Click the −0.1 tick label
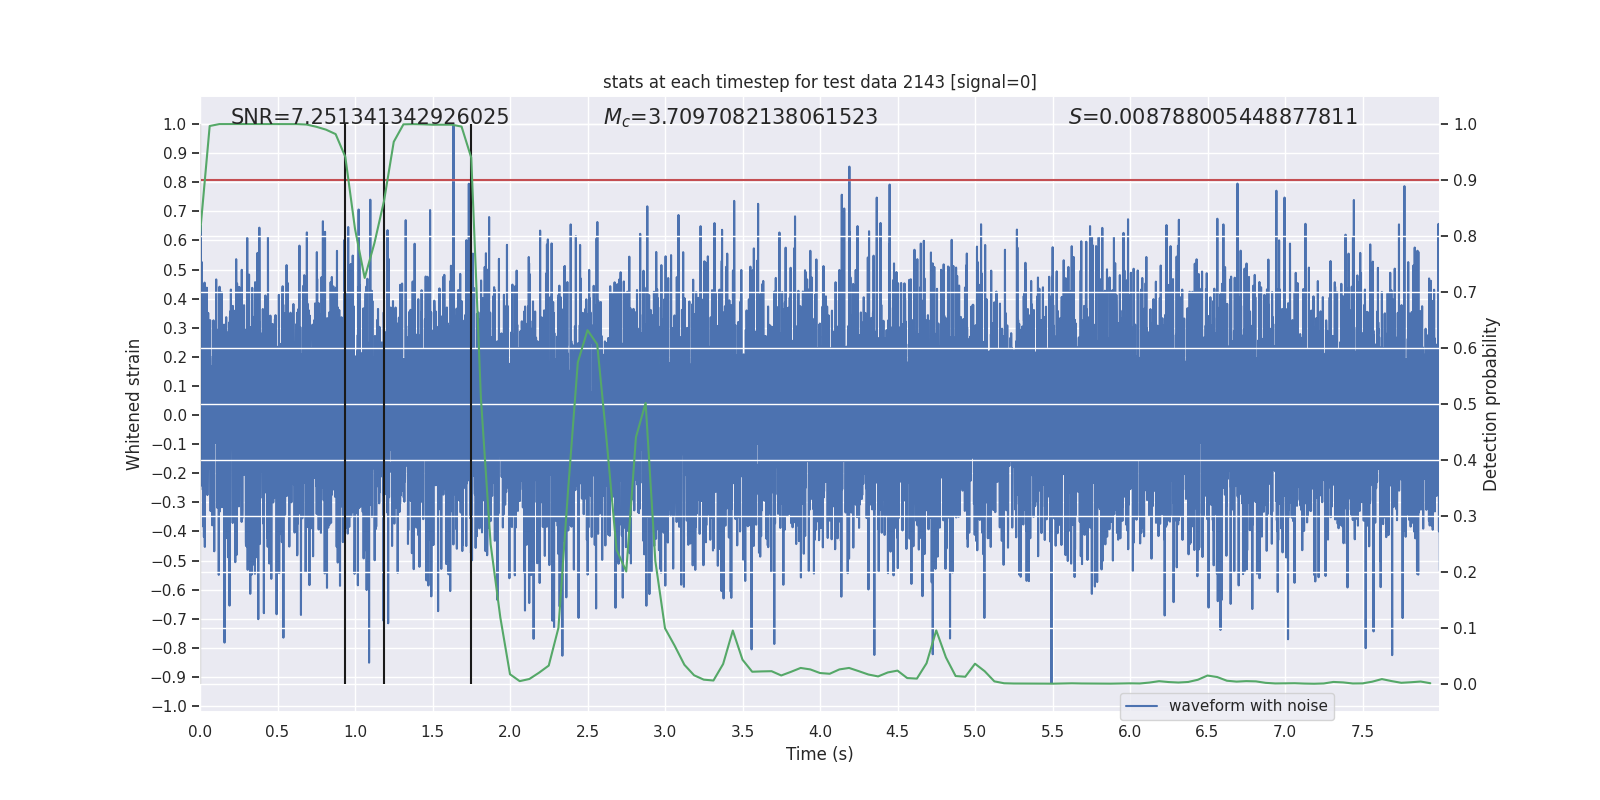This screenshot has width=1600, height=800. pos(169,444)
